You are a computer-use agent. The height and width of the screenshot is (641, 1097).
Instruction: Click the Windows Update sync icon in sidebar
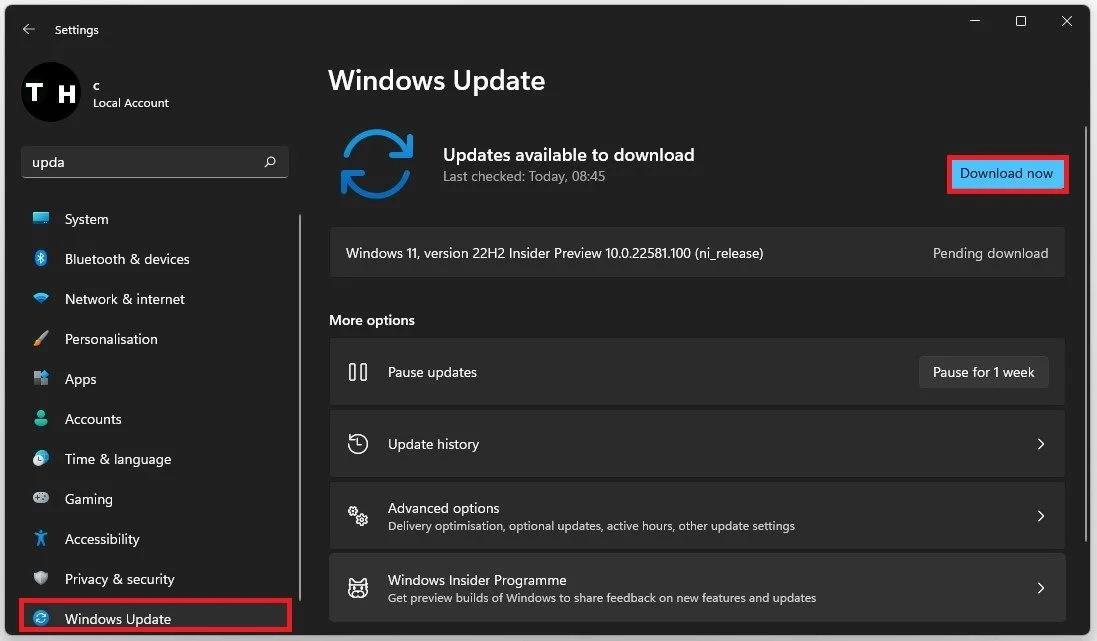[x=41, y=618]
